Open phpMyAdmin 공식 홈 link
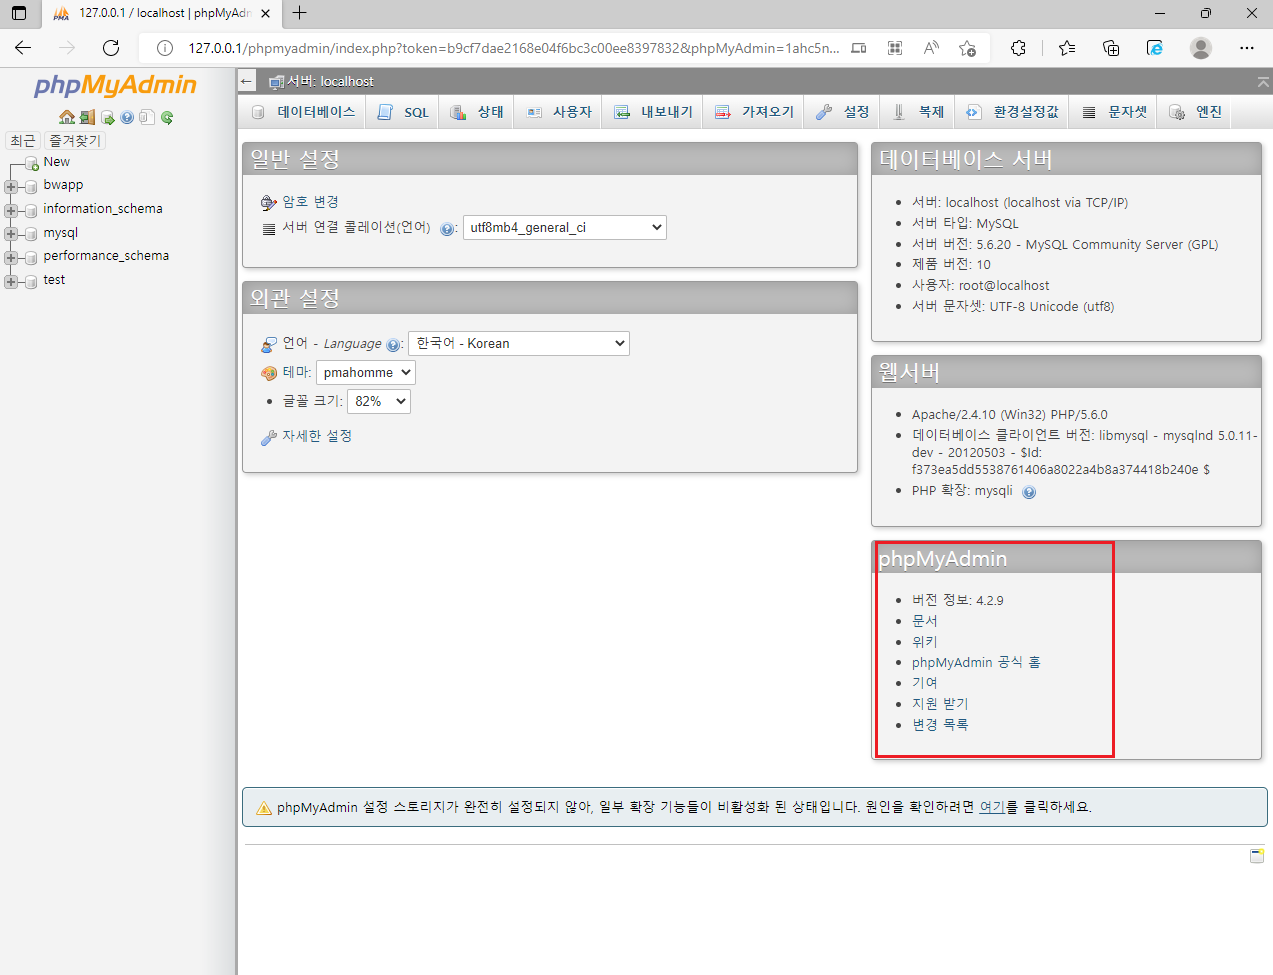 (976, 663)
